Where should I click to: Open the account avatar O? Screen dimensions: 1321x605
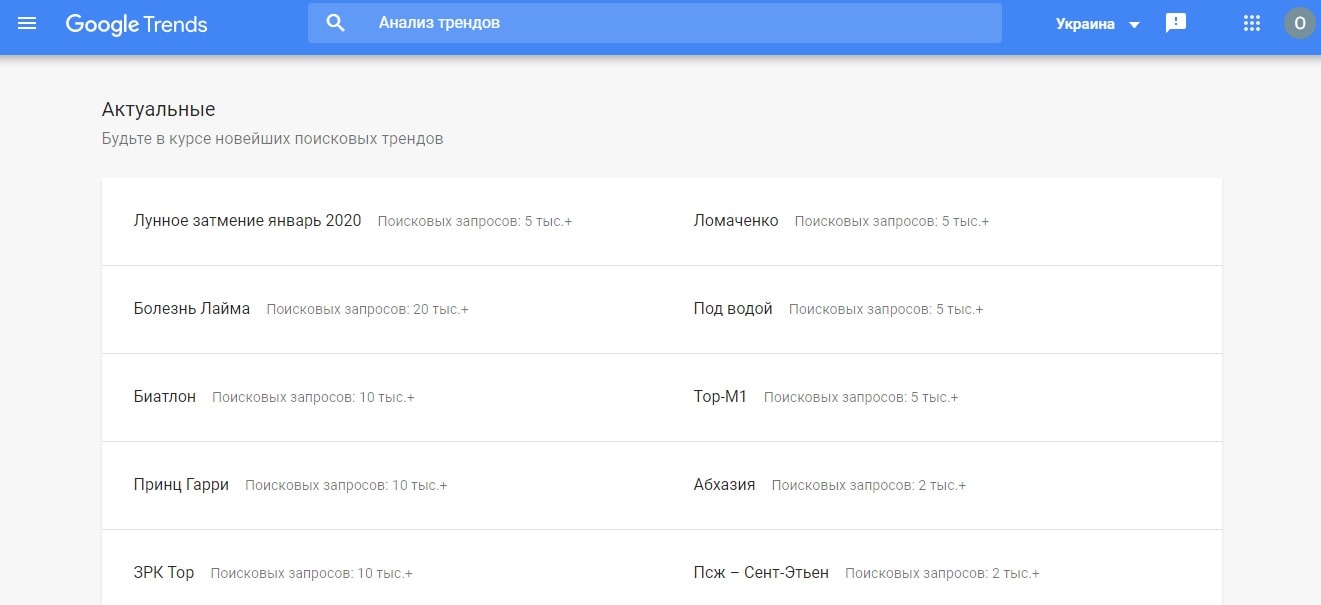[1300, 23]
